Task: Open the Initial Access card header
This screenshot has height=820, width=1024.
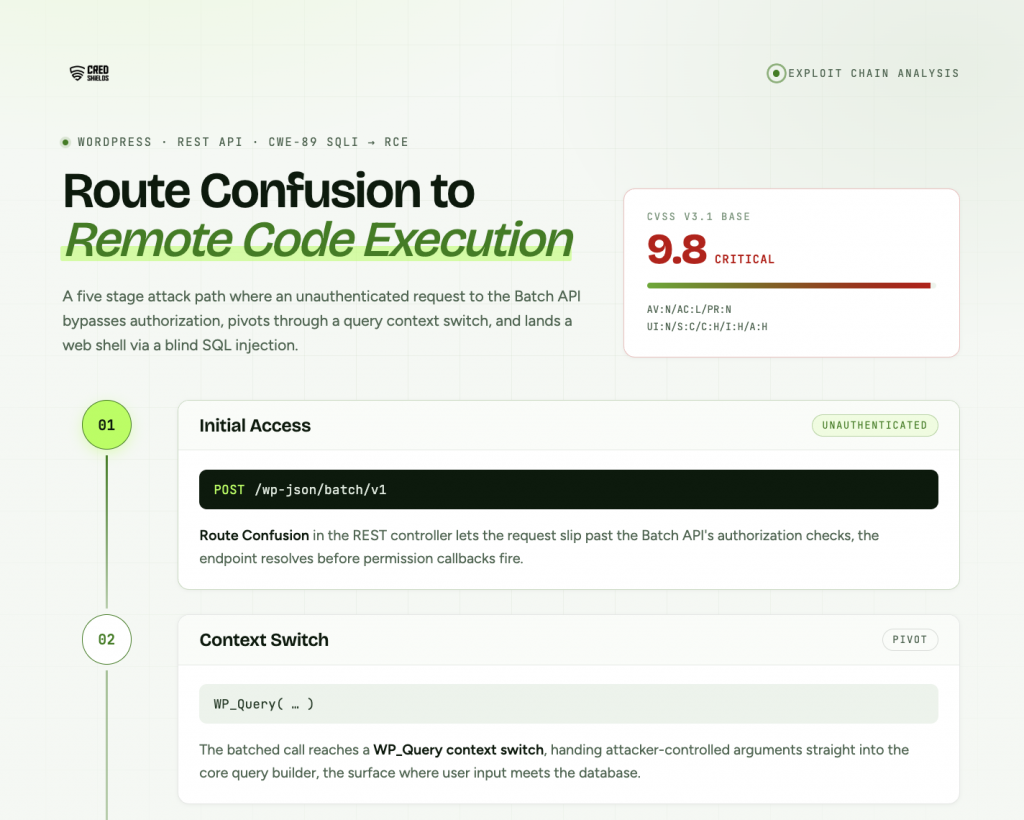Action: pyautogui.click(x=568, y=425)
